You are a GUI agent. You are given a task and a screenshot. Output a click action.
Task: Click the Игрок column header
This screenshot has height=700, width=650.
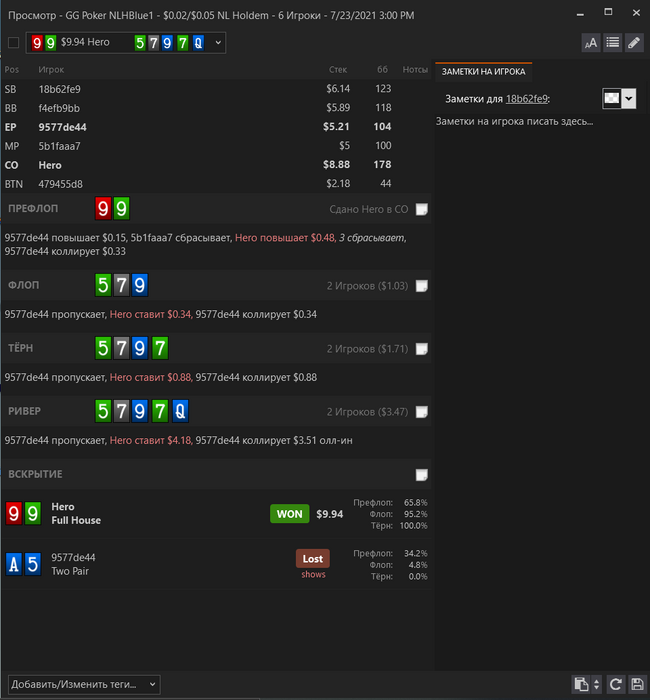pyautogui.click(x=51, y=70)
